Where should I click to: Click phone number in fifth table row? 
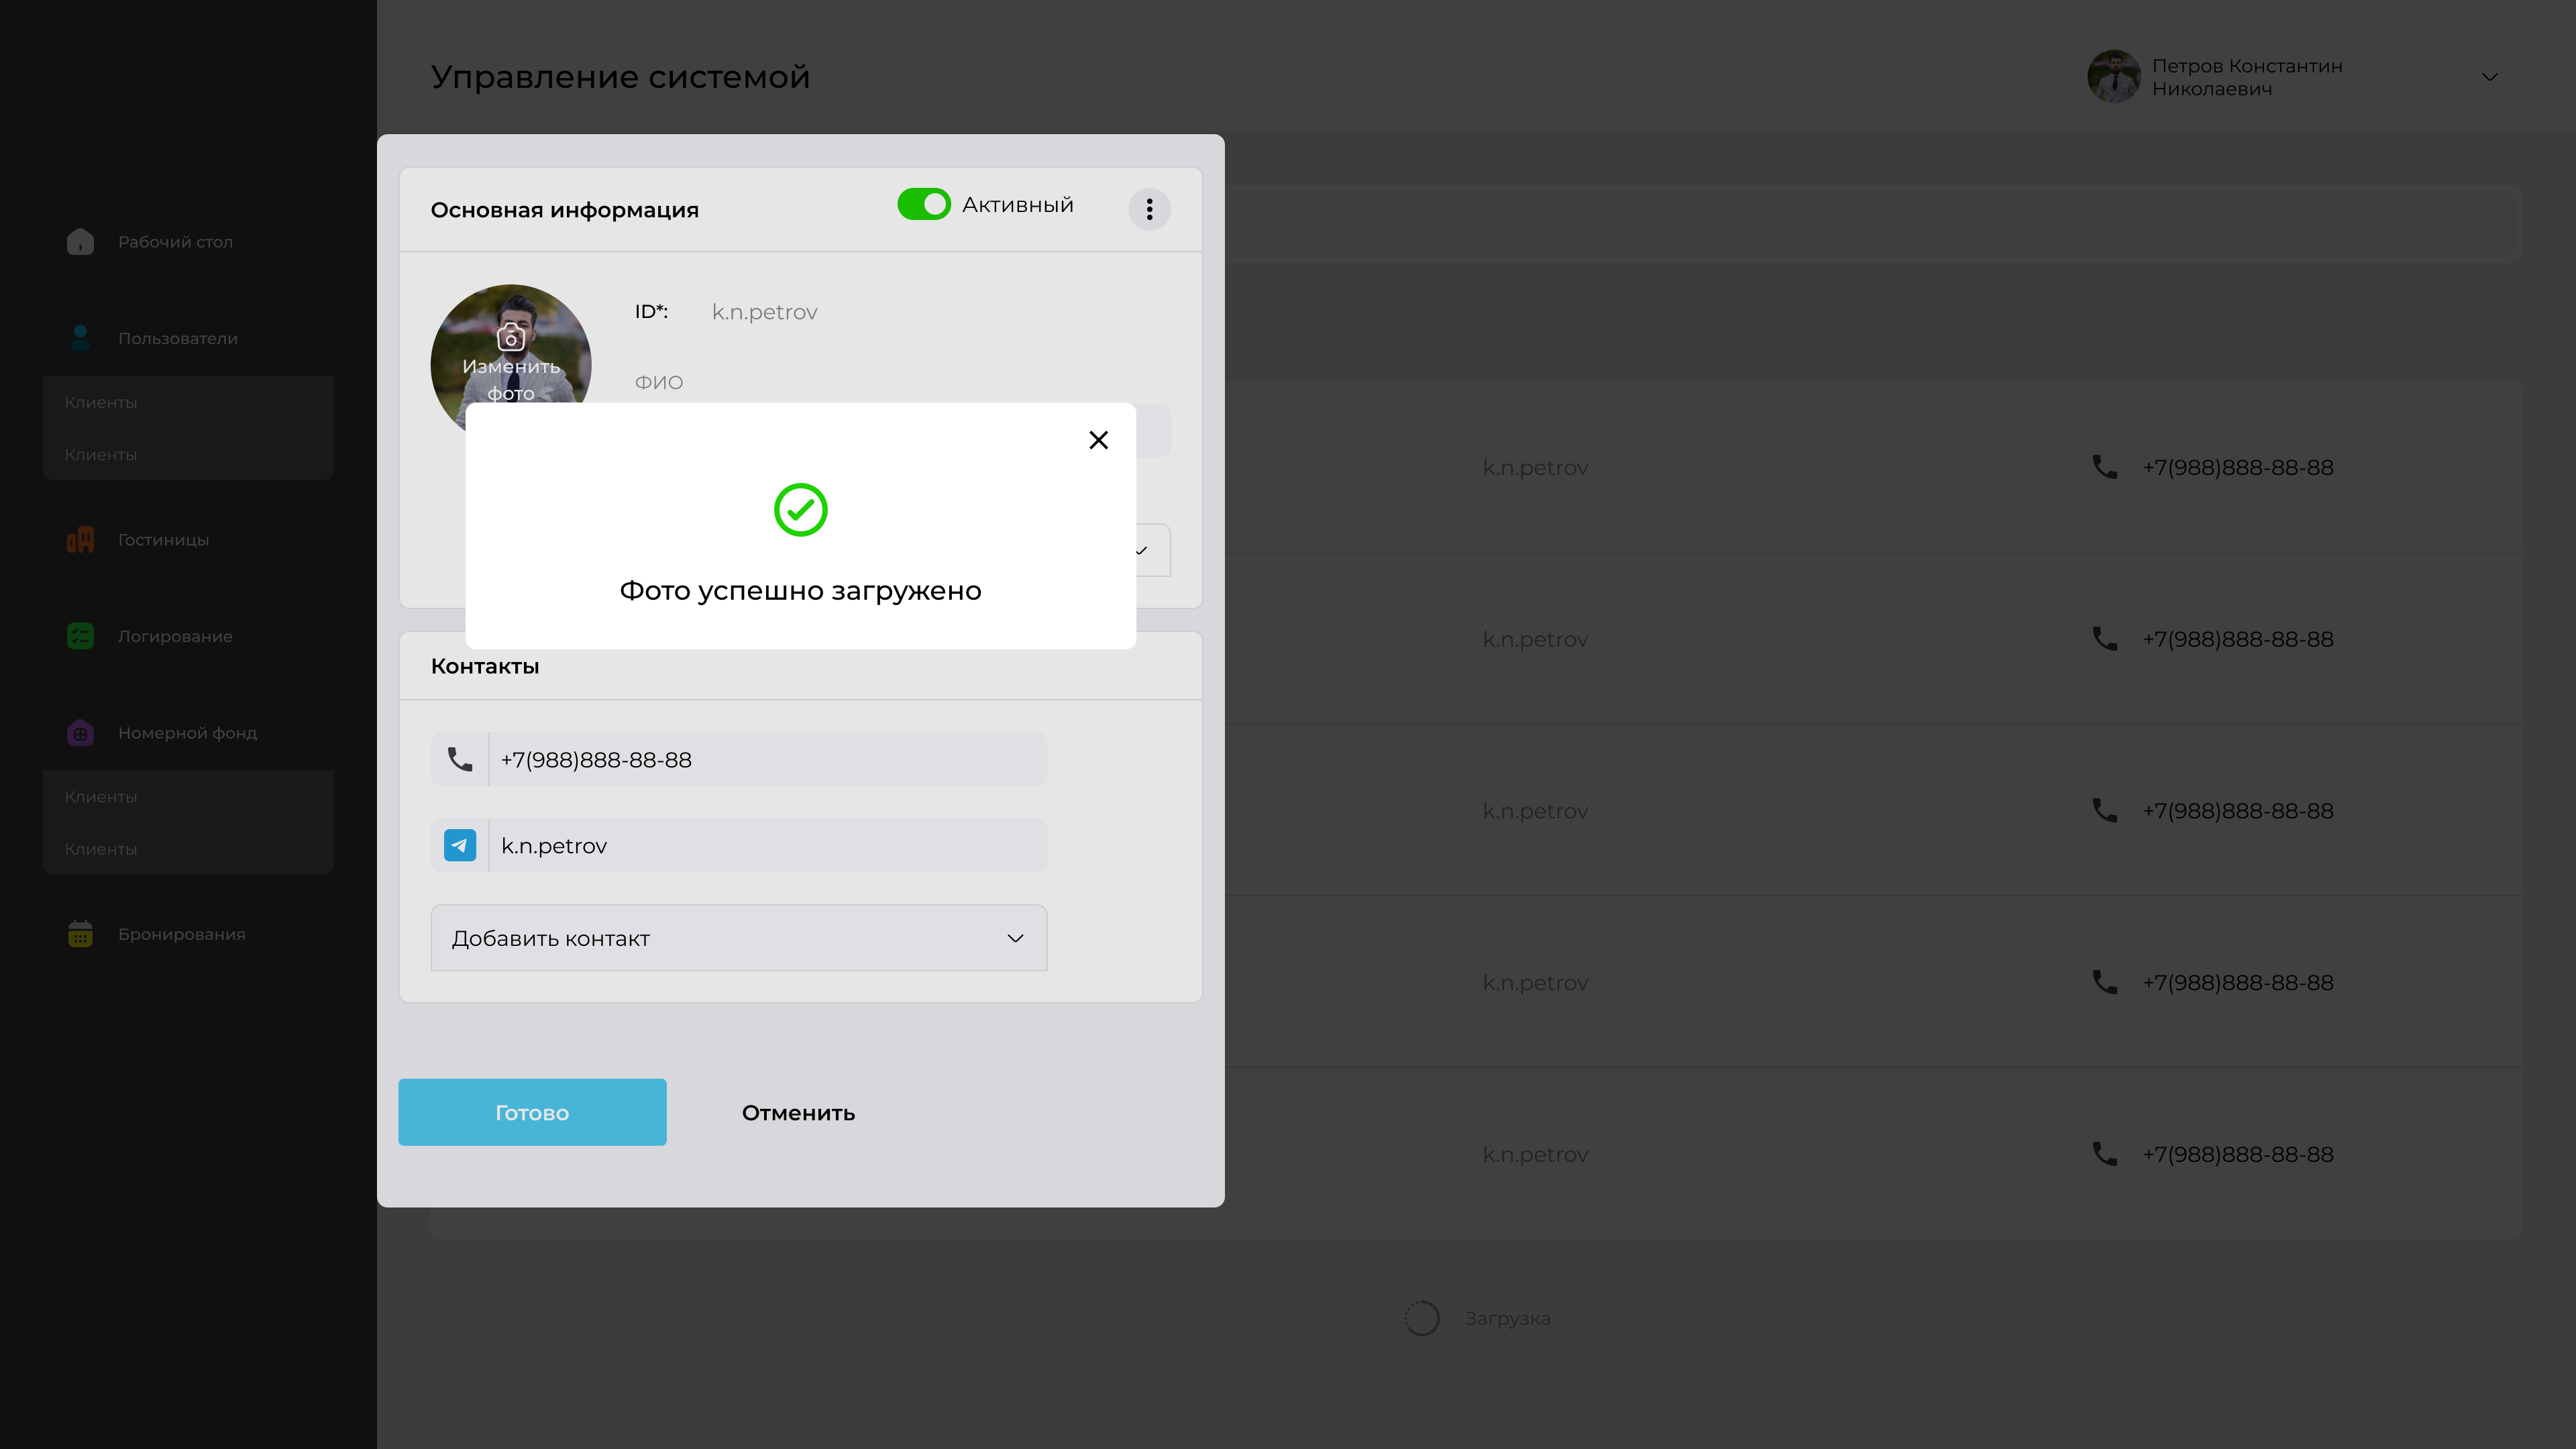pos(2237,1154)
